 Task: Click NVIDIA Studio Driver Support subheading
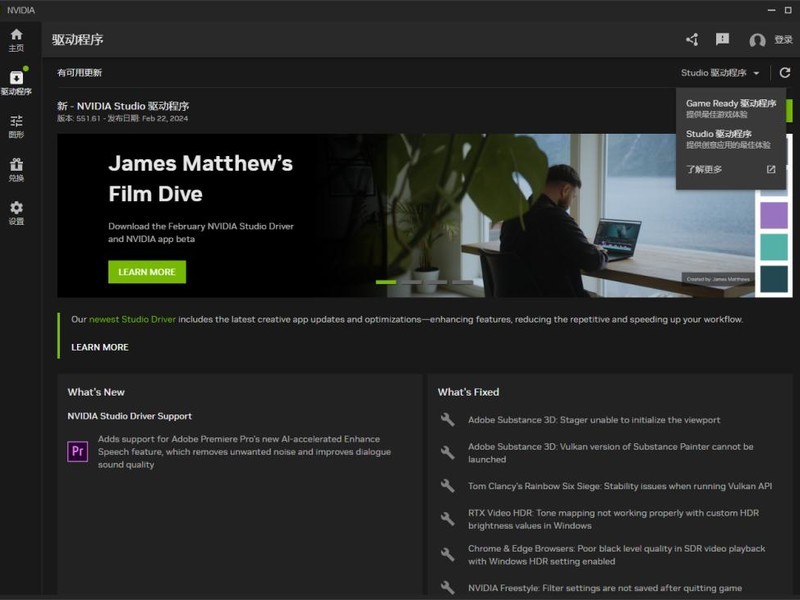[x=130, y=416]
